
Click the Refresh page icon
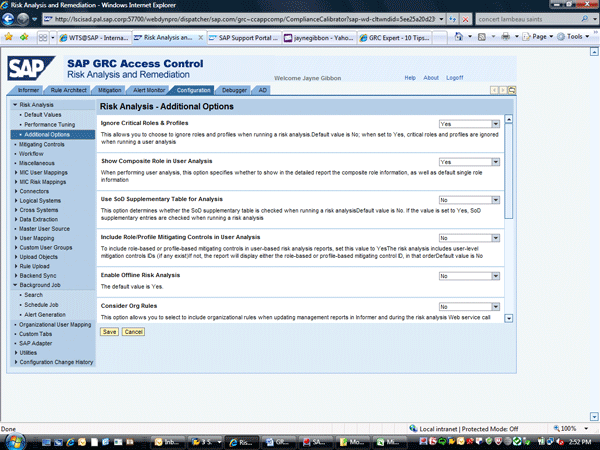click(x=453, y=19)
